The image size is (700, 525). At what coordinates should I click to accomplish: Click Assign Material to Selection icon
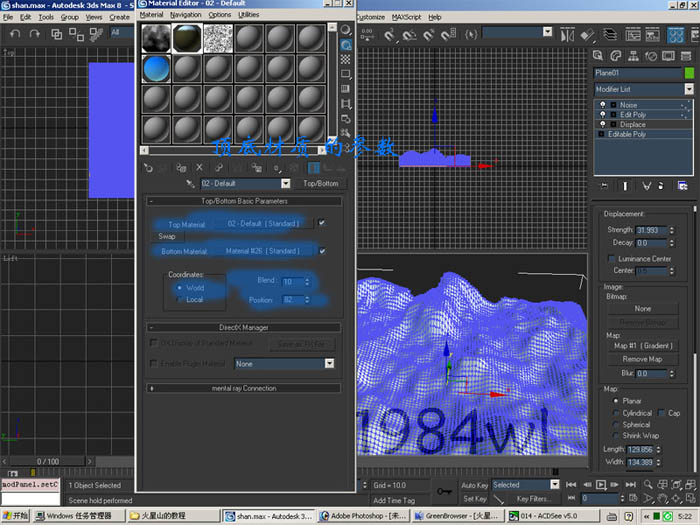pyautogui.click(x=181, y=167)
